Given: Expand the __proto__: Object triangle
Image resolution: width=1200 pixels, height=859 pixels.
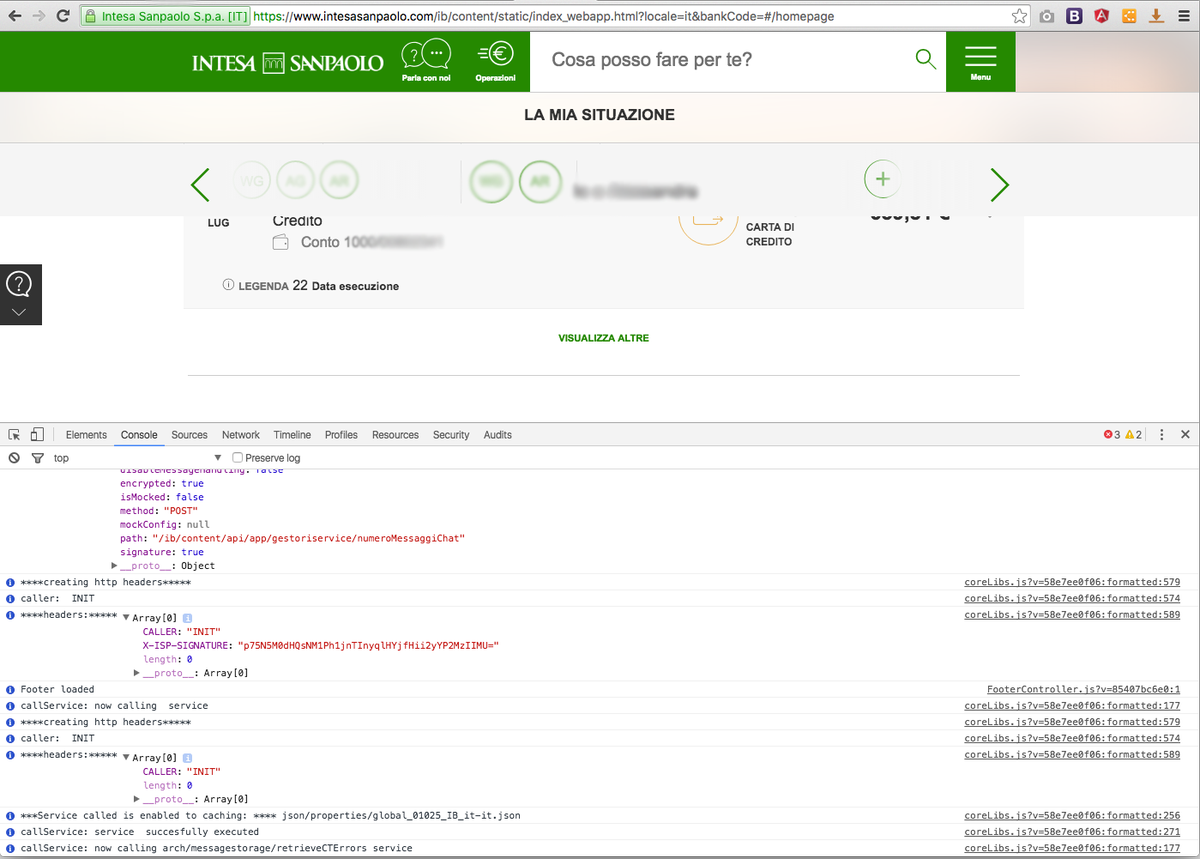Looking at the screenshot, I should click(114, 566).
